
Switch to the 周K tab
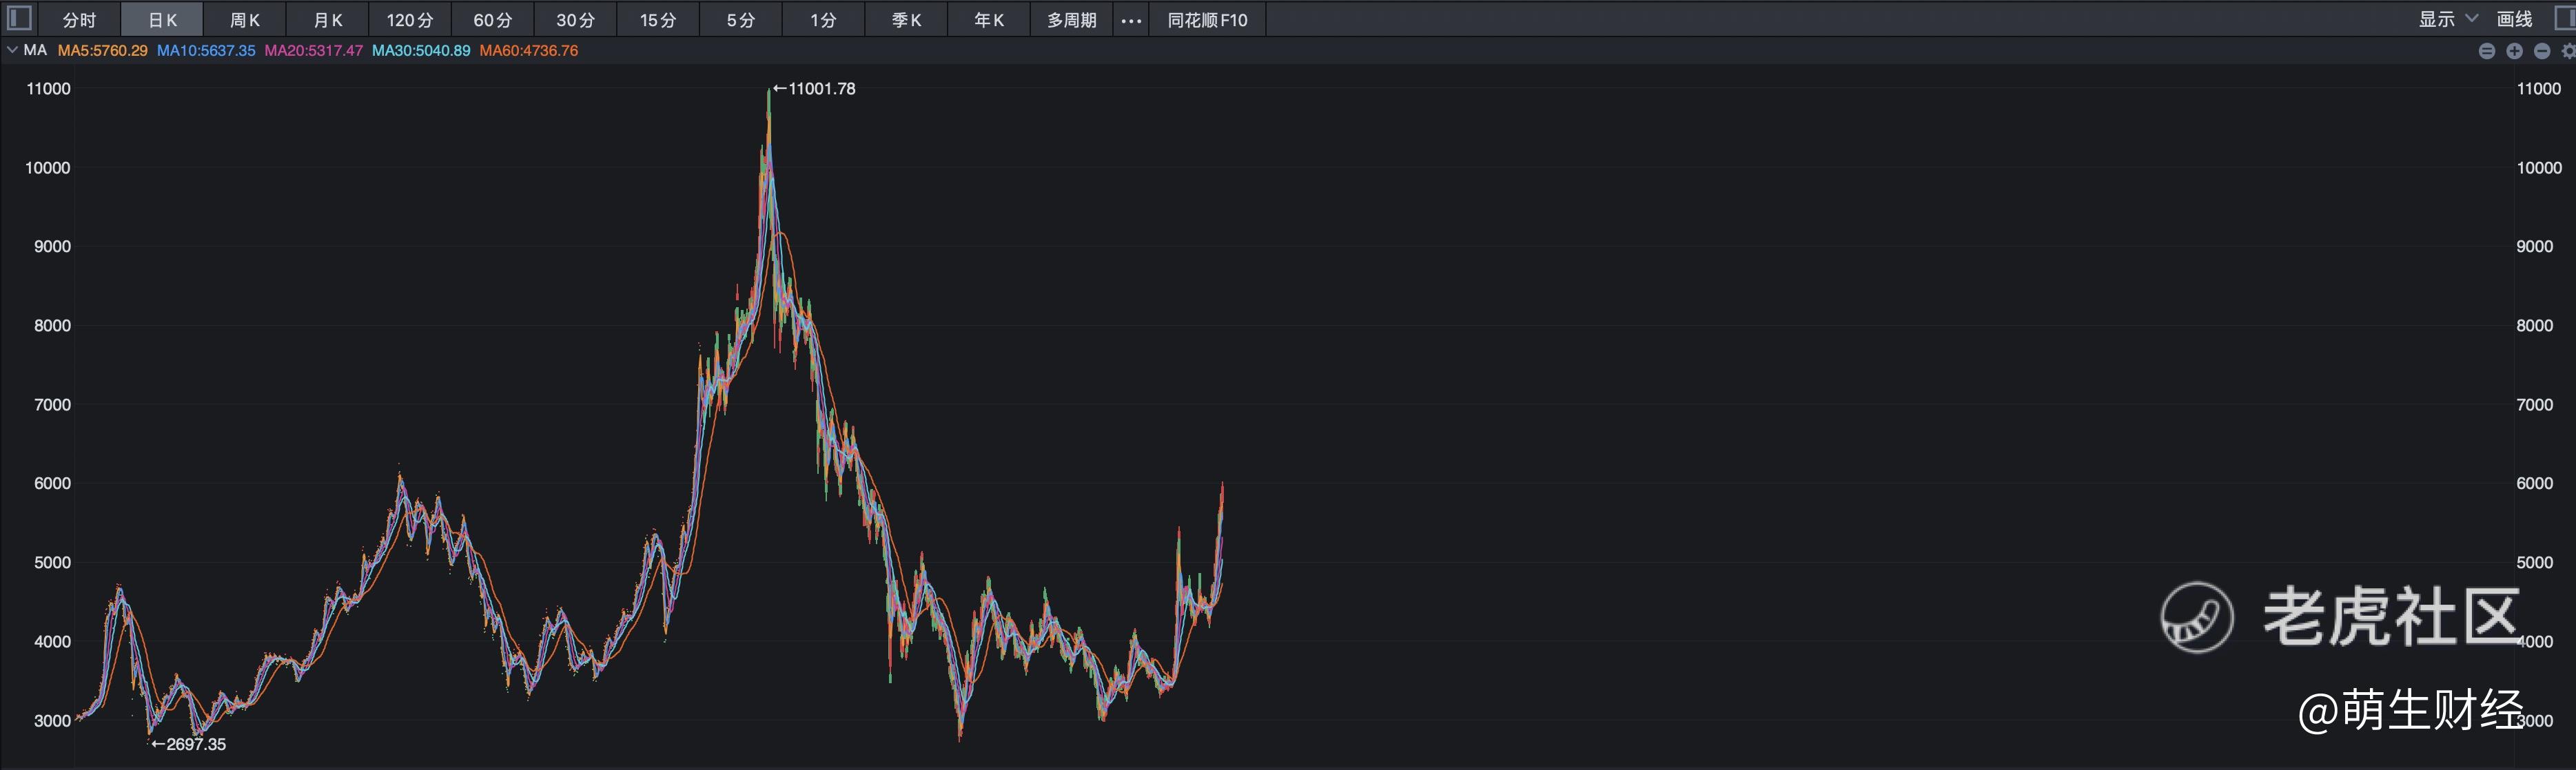[245, 20]
